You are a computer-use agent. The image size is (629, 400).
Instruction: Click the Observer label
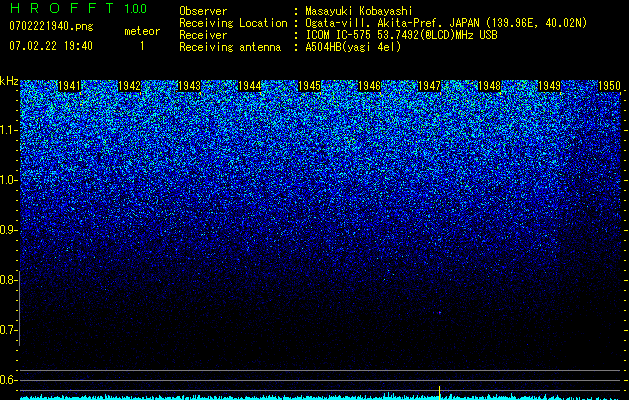click(x=203, y=11)
